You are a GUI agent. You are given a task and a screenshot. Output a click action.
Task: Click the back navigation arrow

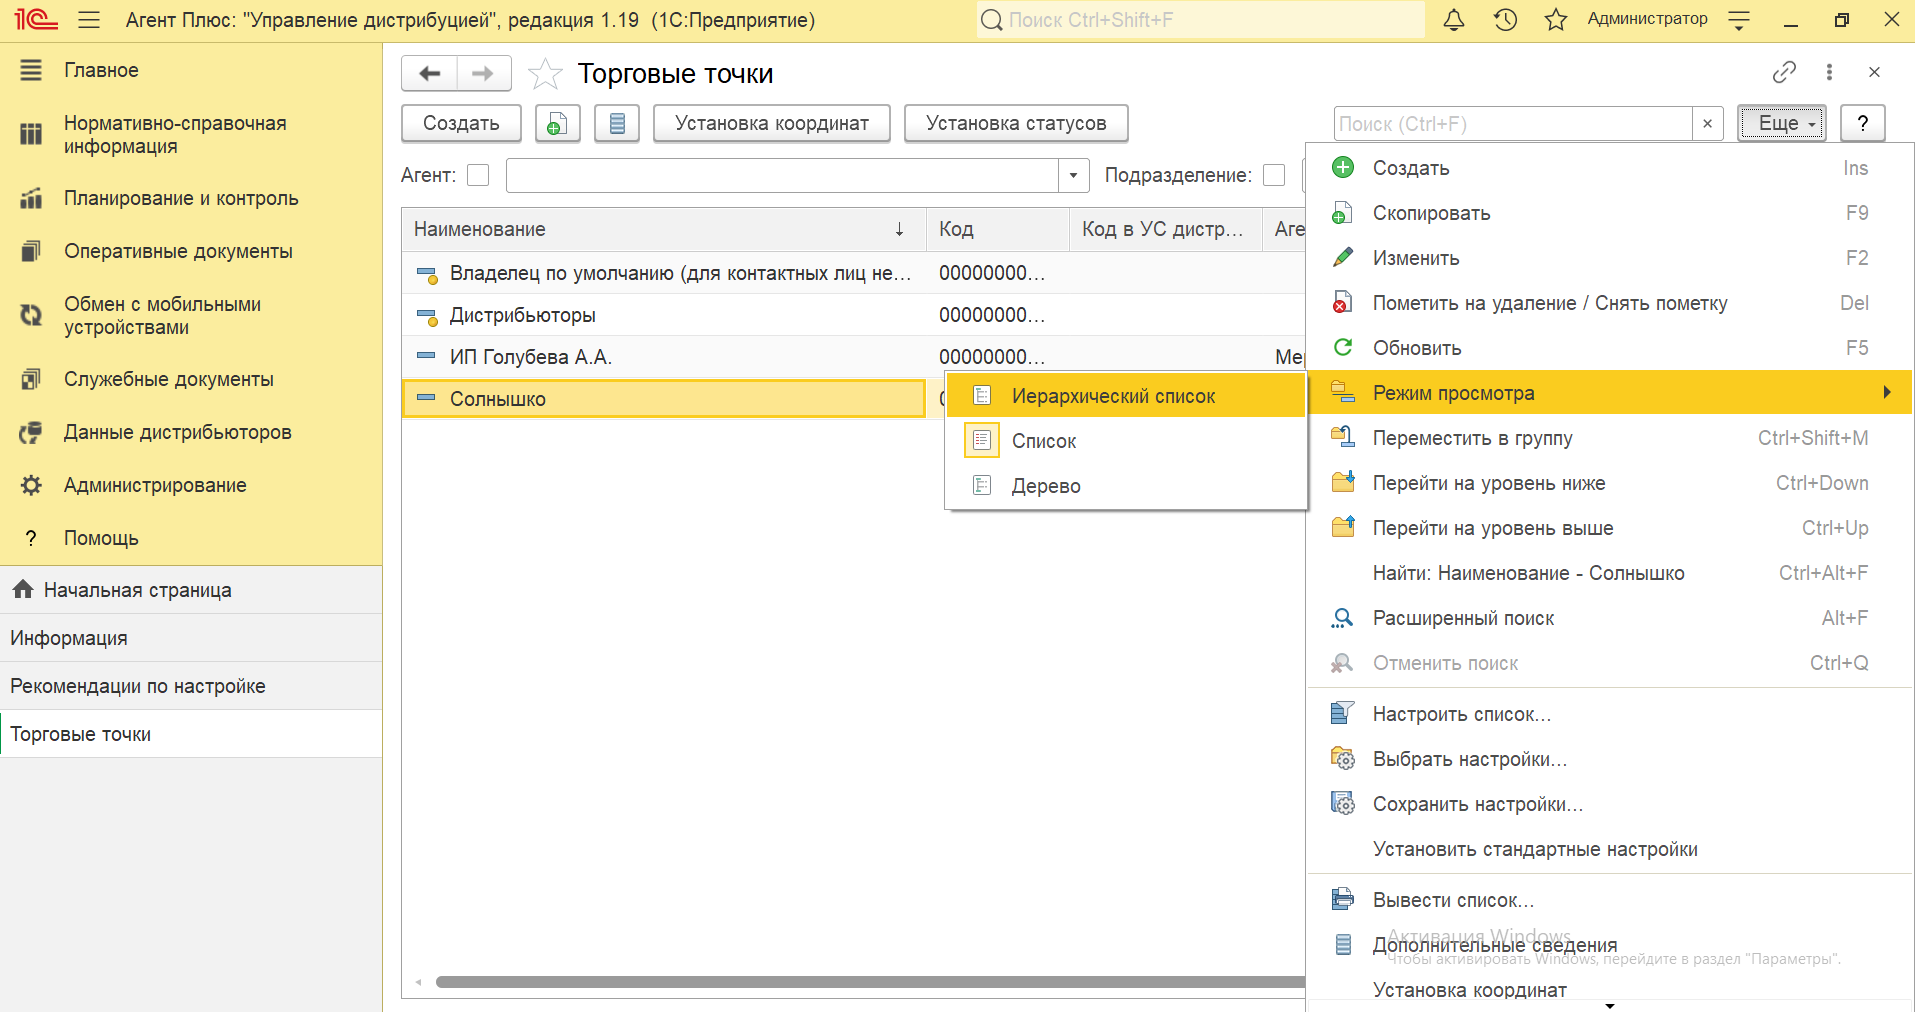(x=430, y=73)
